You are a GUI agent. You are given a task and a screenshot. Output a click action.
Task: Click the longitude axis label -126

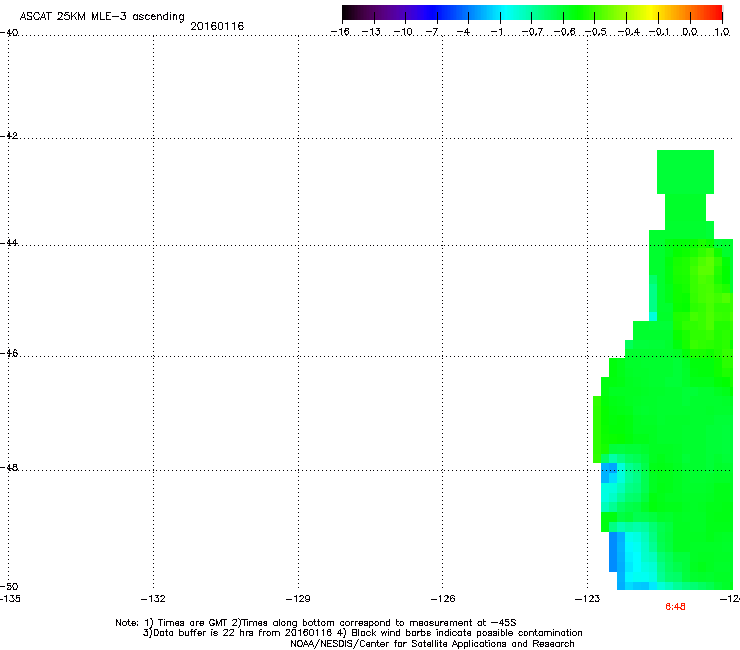[x=443, y=599]
